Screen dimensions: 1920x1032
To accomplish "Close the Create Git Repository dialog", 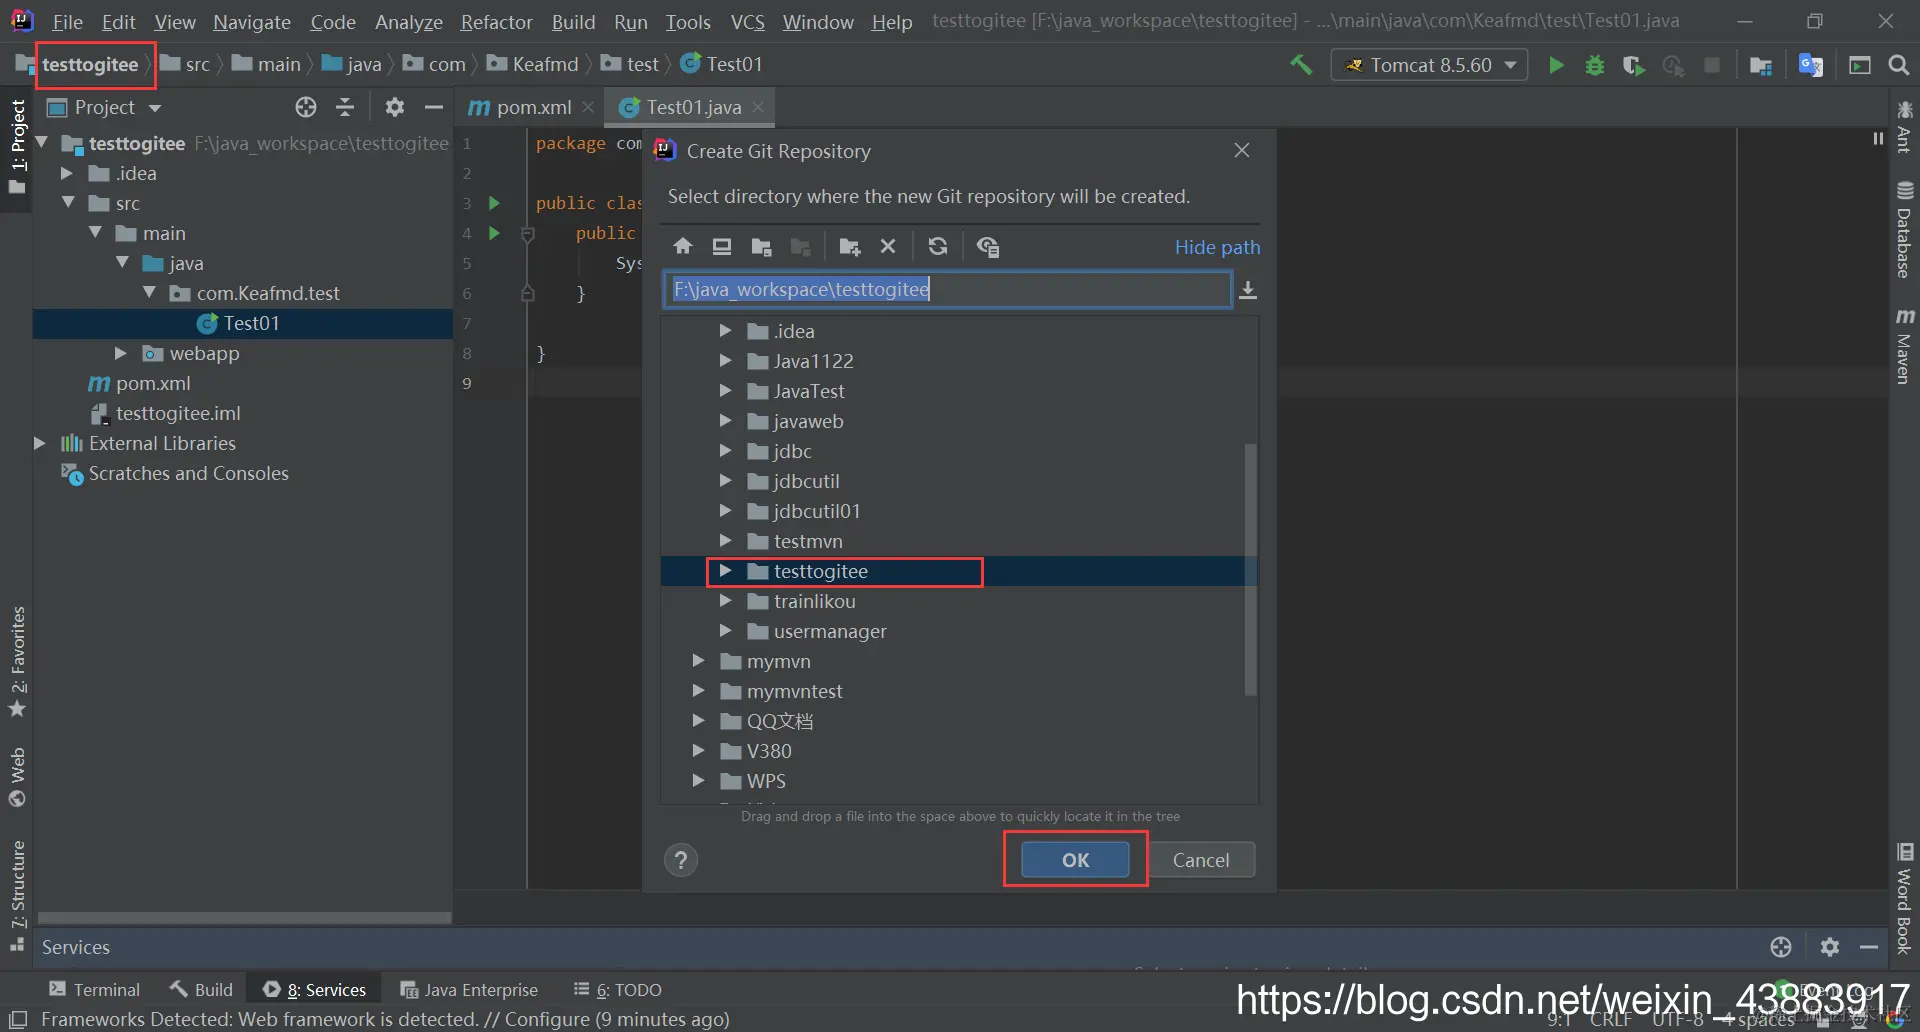I will tap(1242, 150).
